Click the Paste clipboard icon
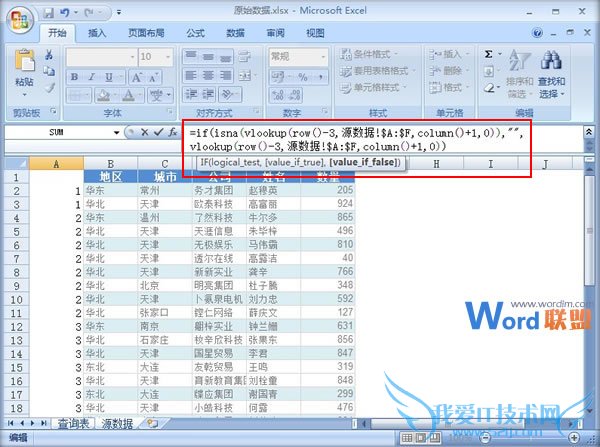The width and height of the screenshot is (600, 447). 24,60
